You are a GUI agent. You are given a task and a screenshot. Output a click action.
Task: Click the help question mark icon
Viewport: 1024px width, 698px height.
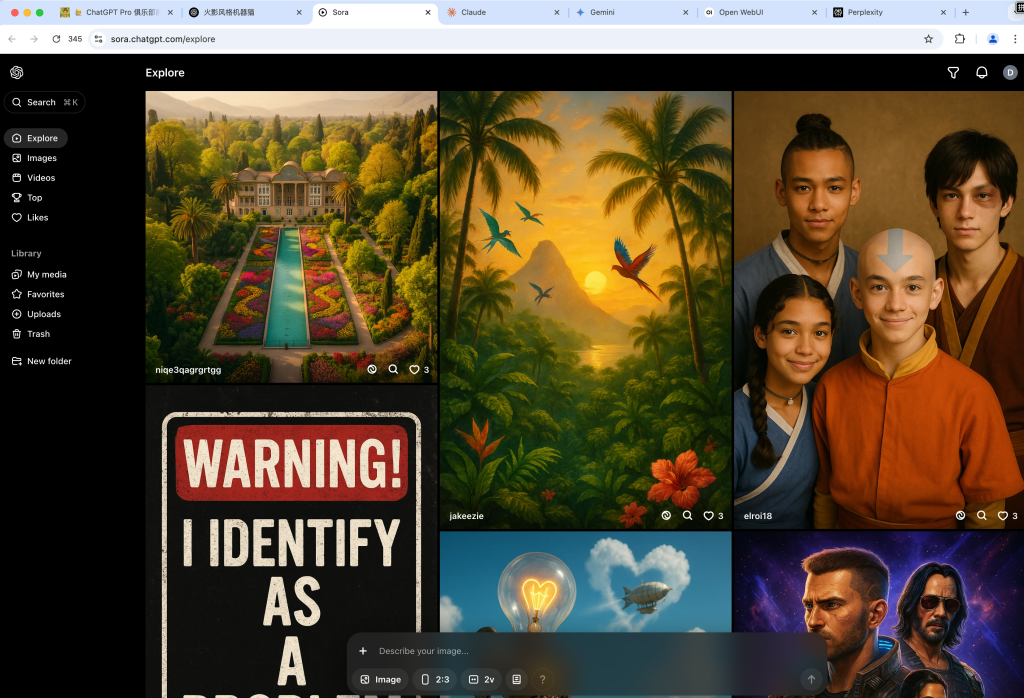click(x=543, y=679)
